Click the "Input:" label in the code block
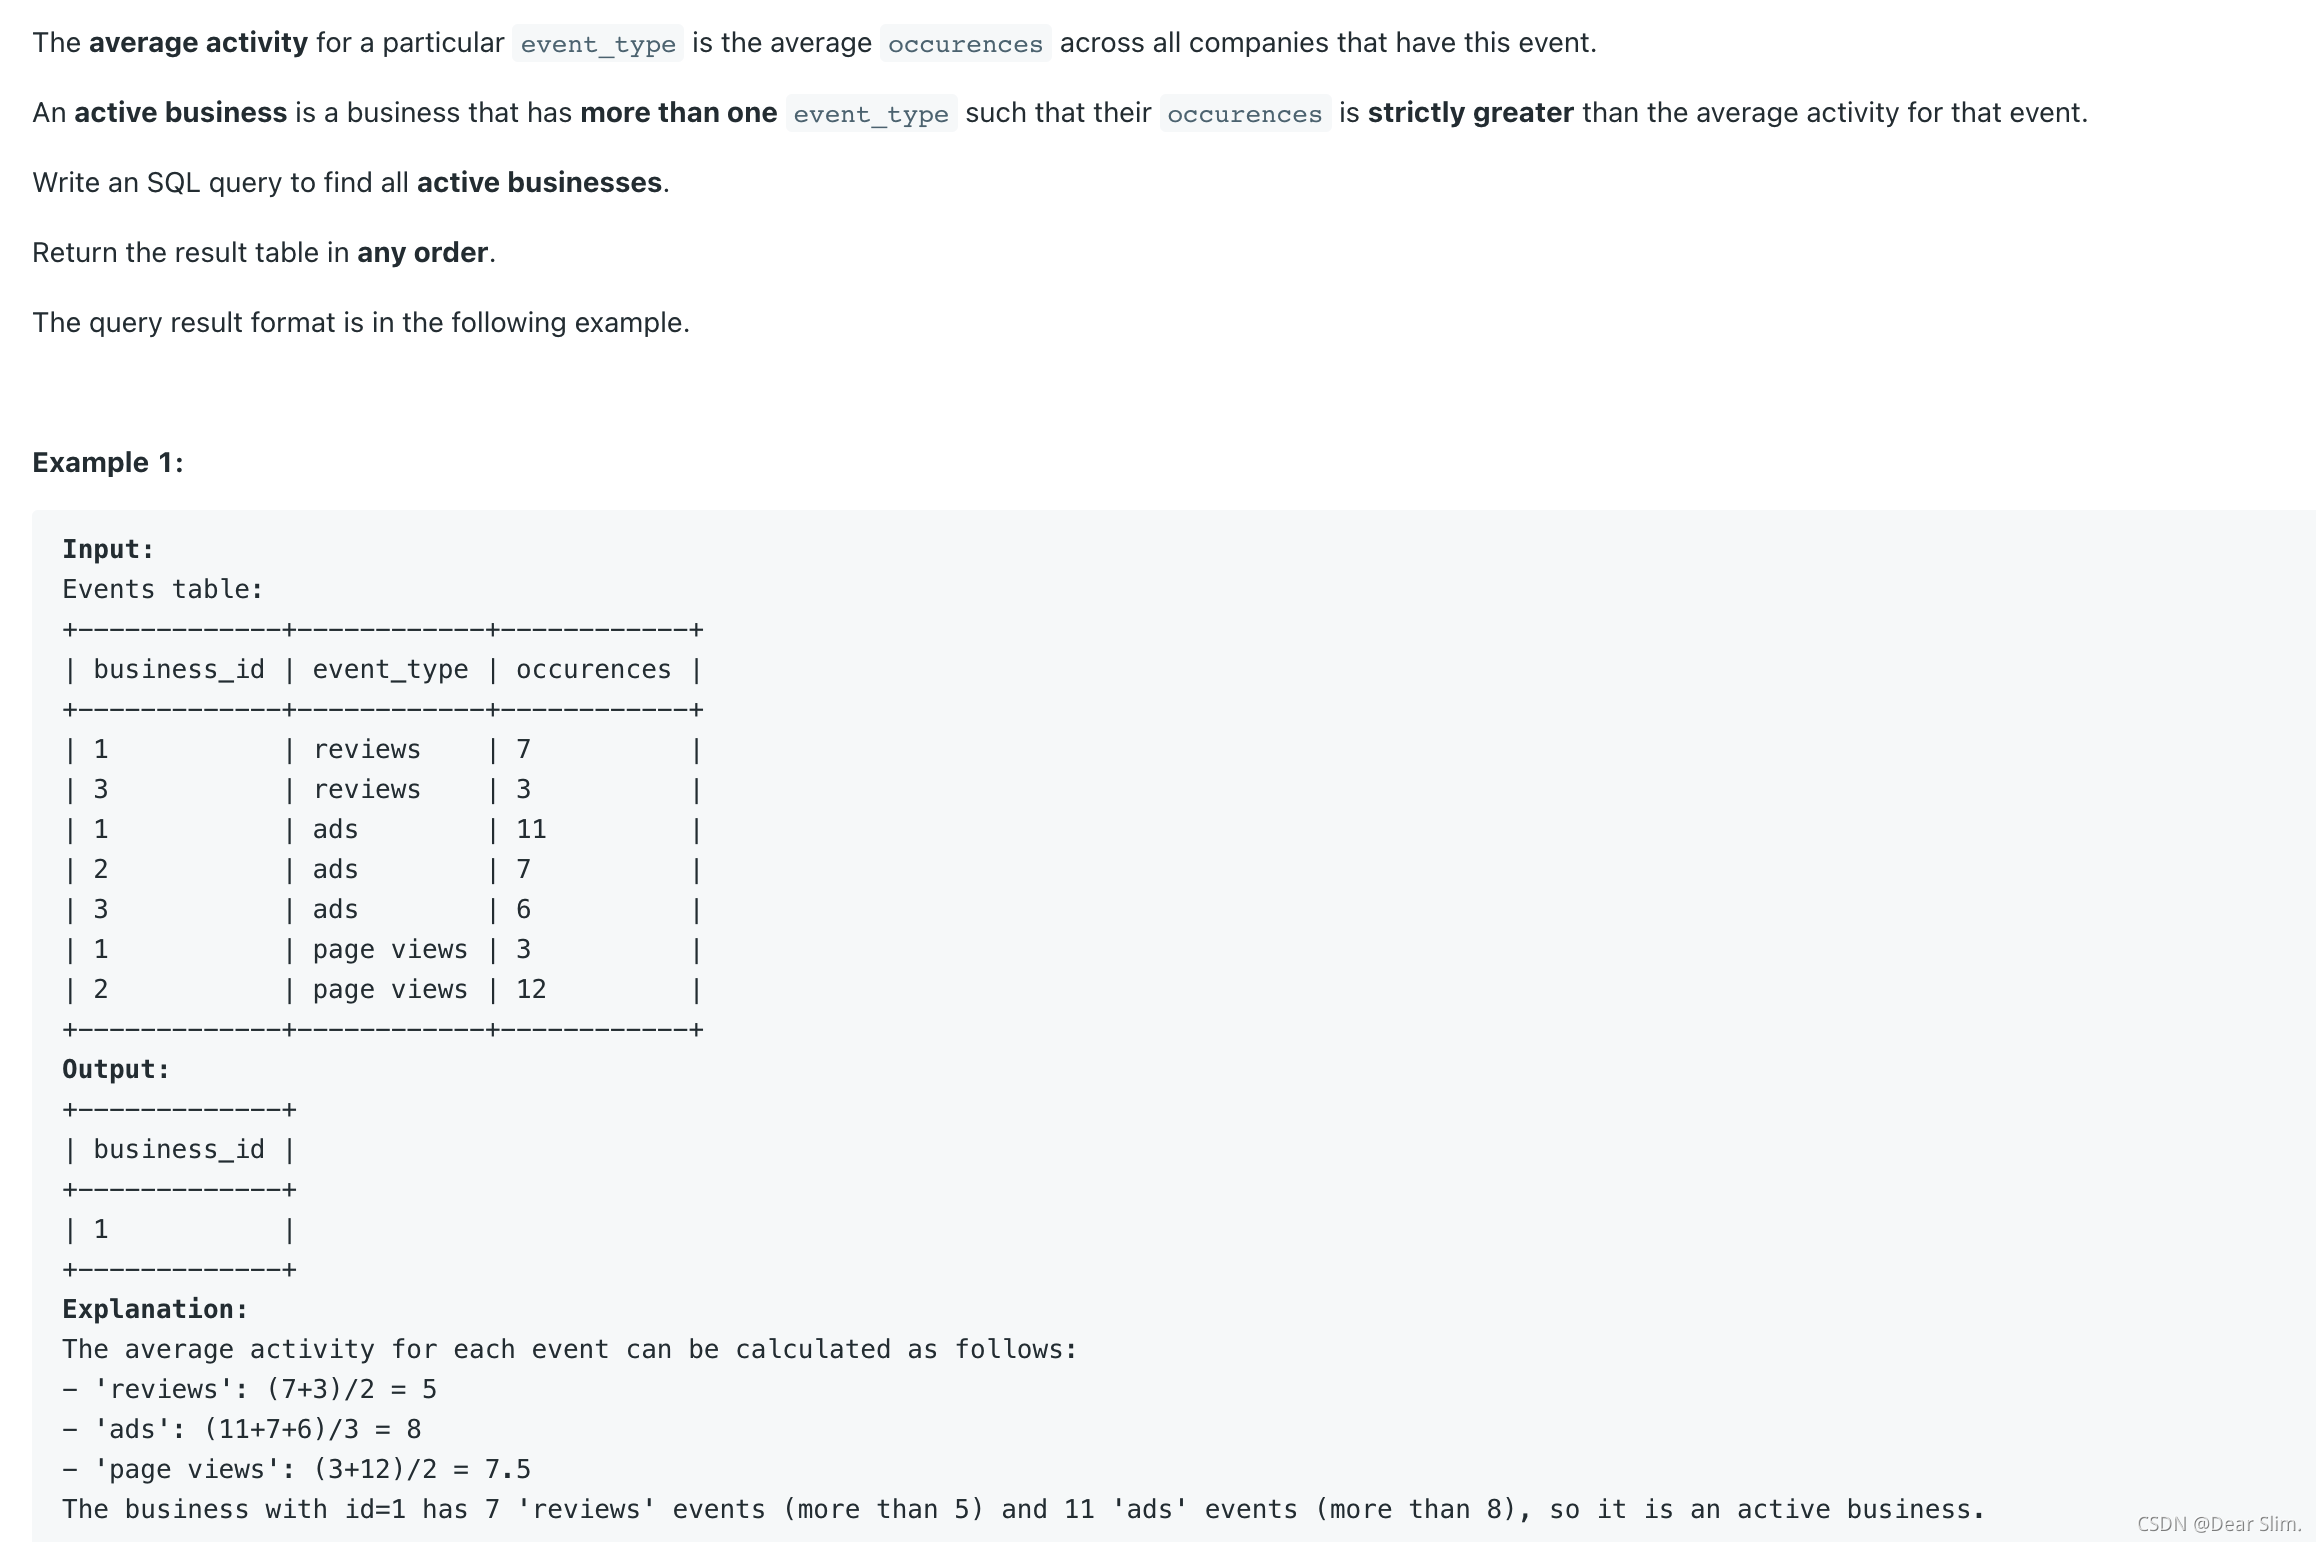2316x1542 pixels. tap(108, 549)
